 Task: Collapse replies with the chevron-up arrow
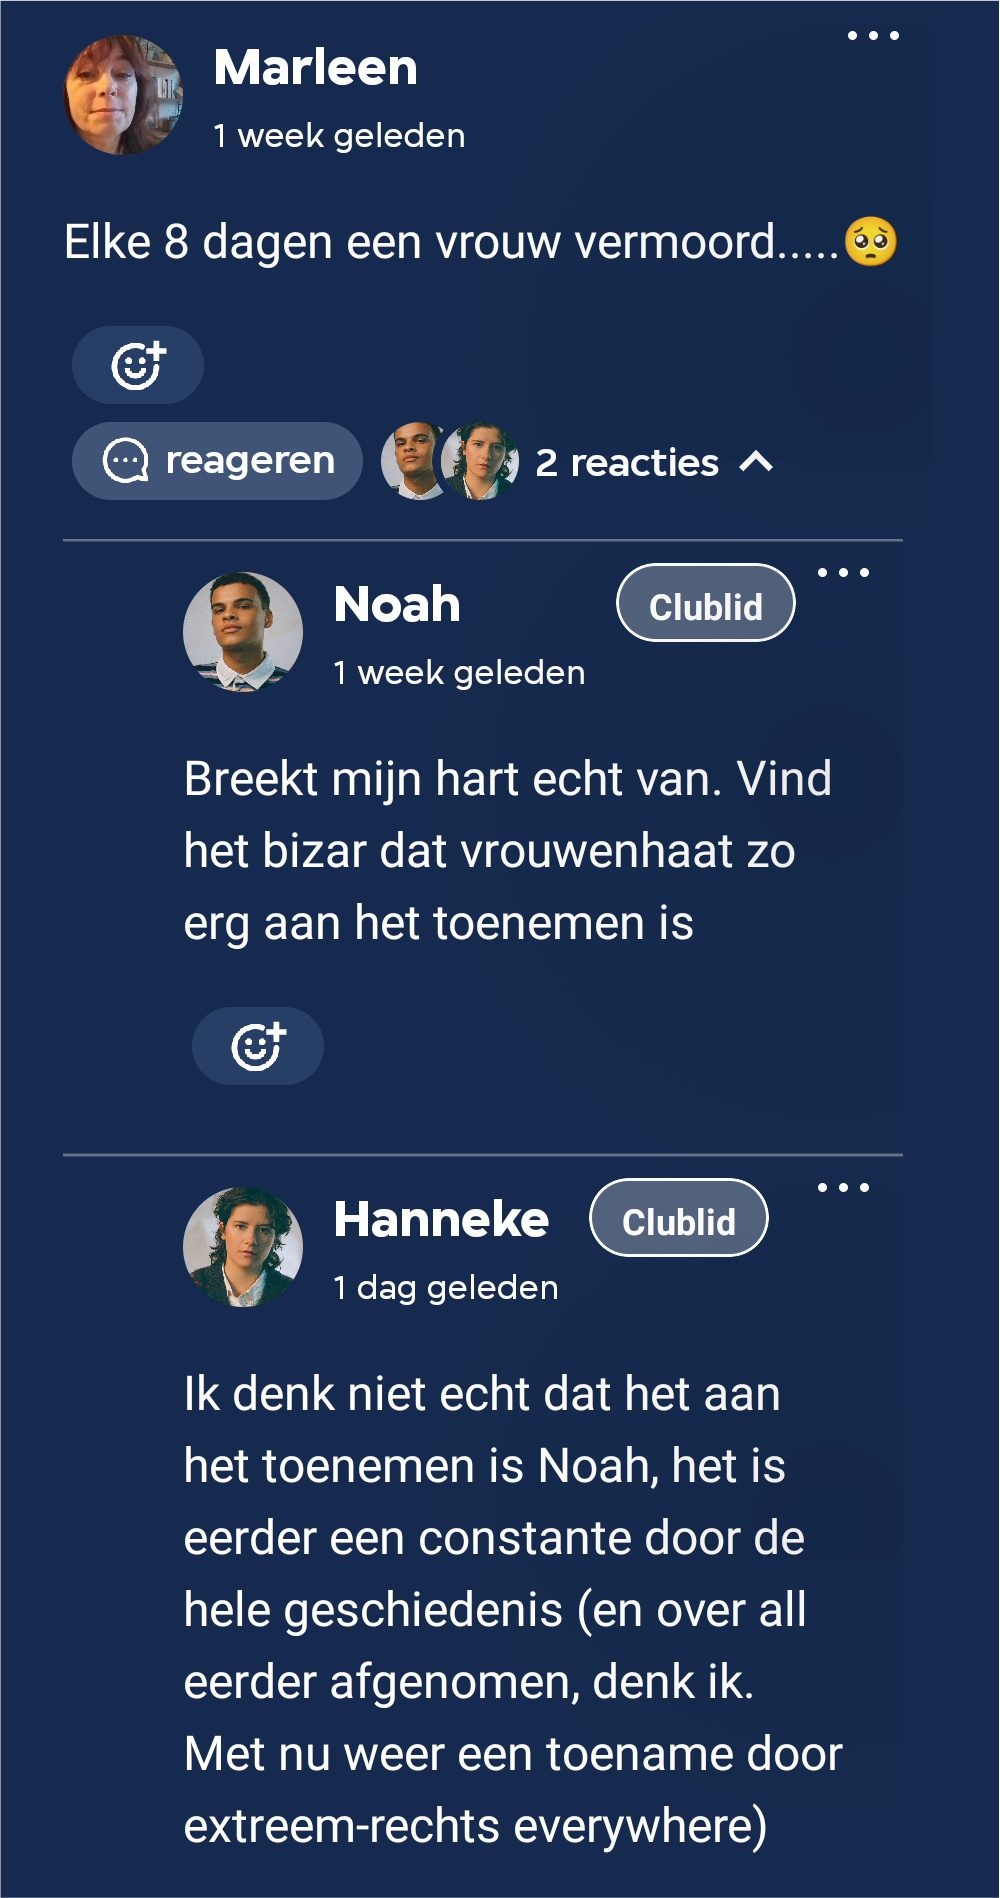coord(756,461)
